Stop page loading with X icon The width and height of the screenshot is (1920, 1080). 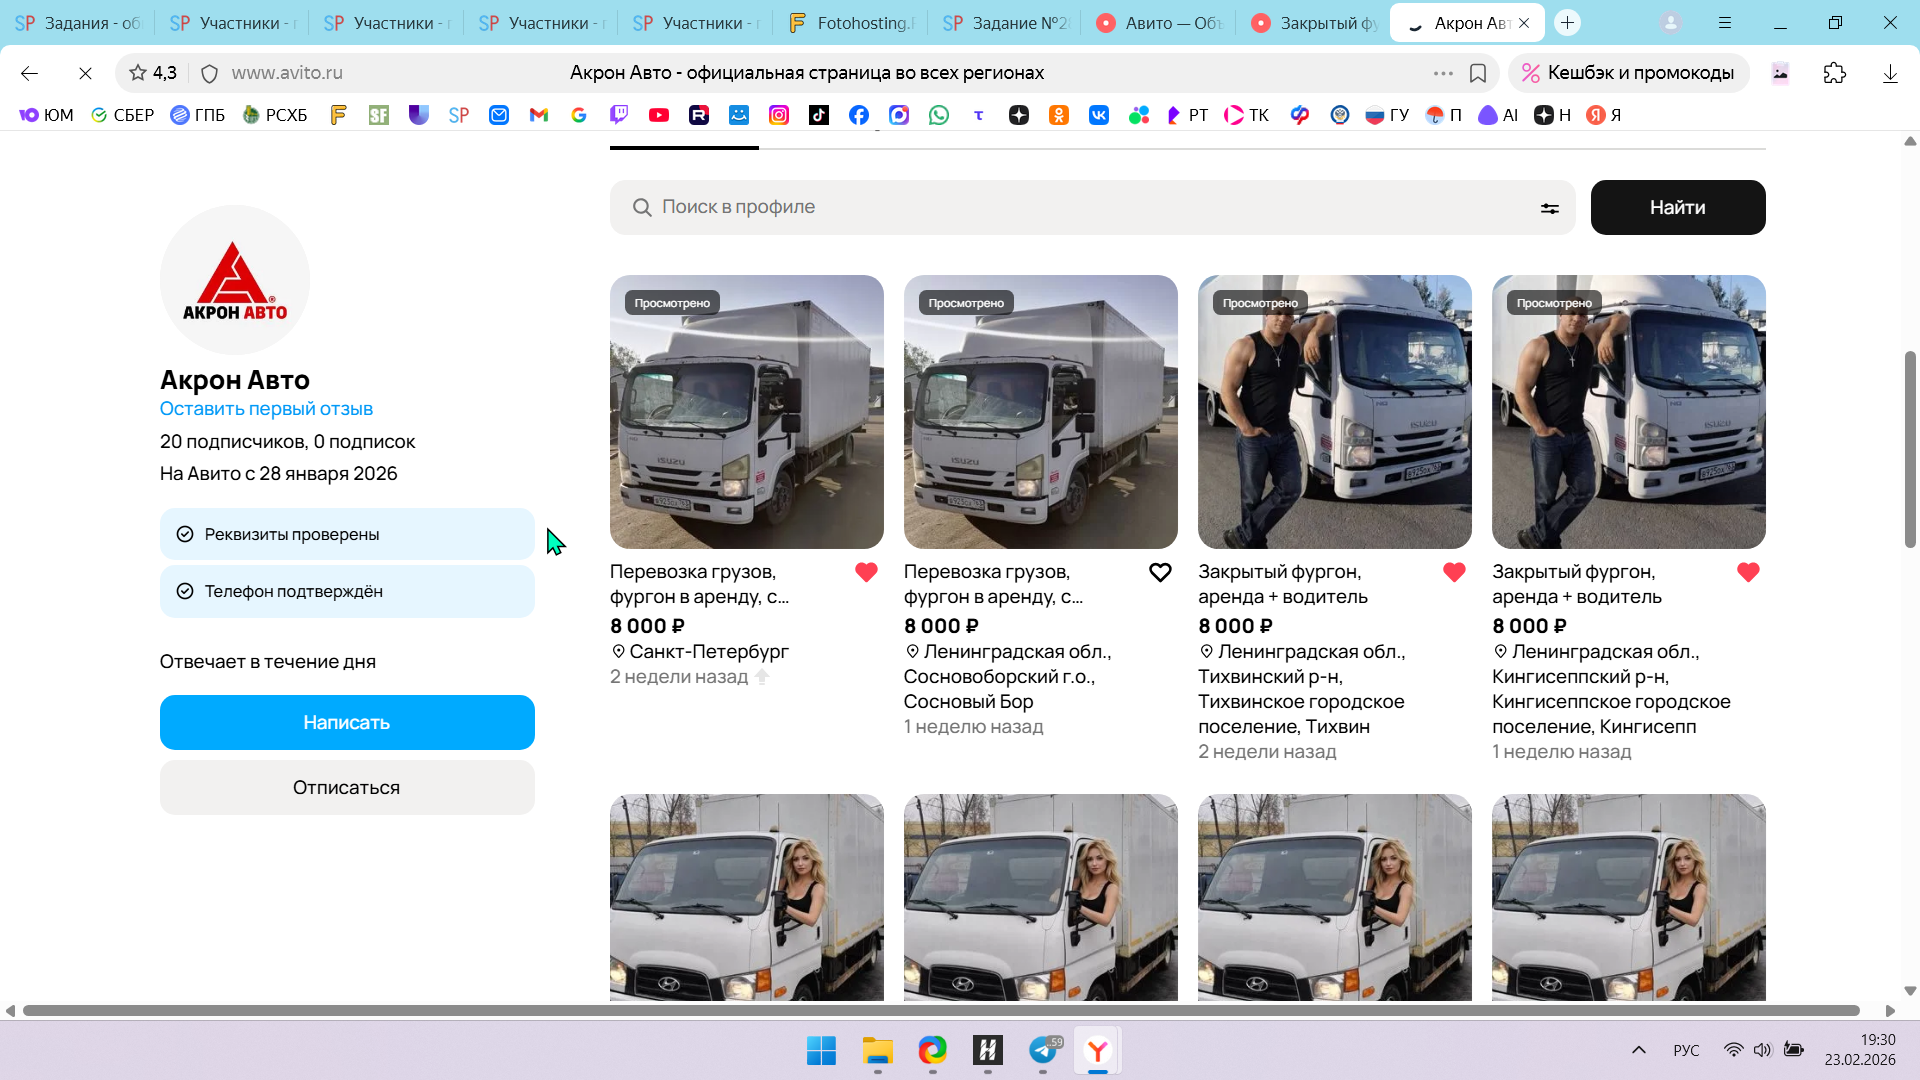(x=85, y=73)
